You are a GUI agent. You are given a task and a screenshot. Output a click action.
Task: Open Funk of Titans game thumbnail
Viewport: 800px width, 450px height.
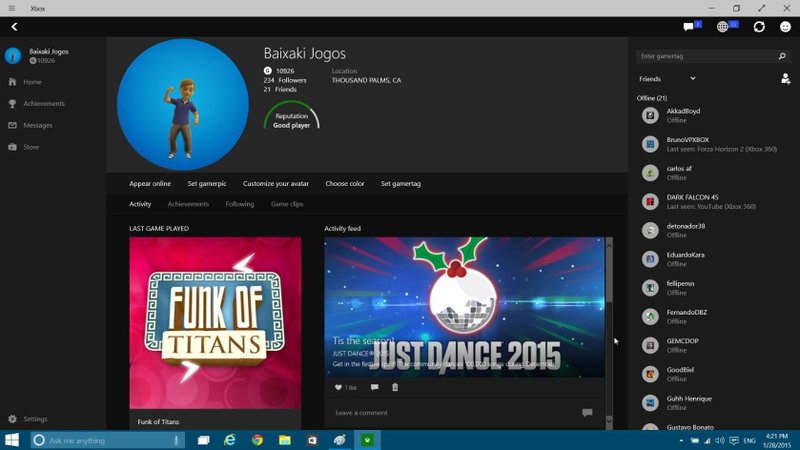(x=215, y=322)
